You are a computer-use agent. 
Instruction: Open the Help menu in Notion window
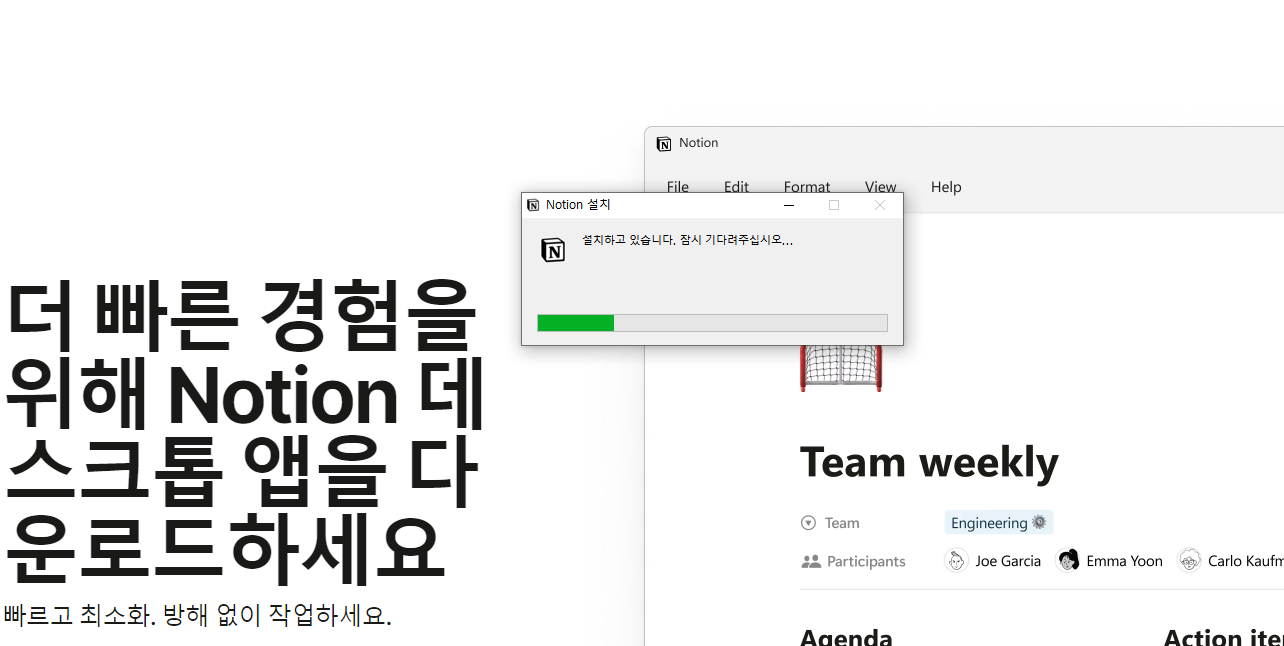click(946, 187)
